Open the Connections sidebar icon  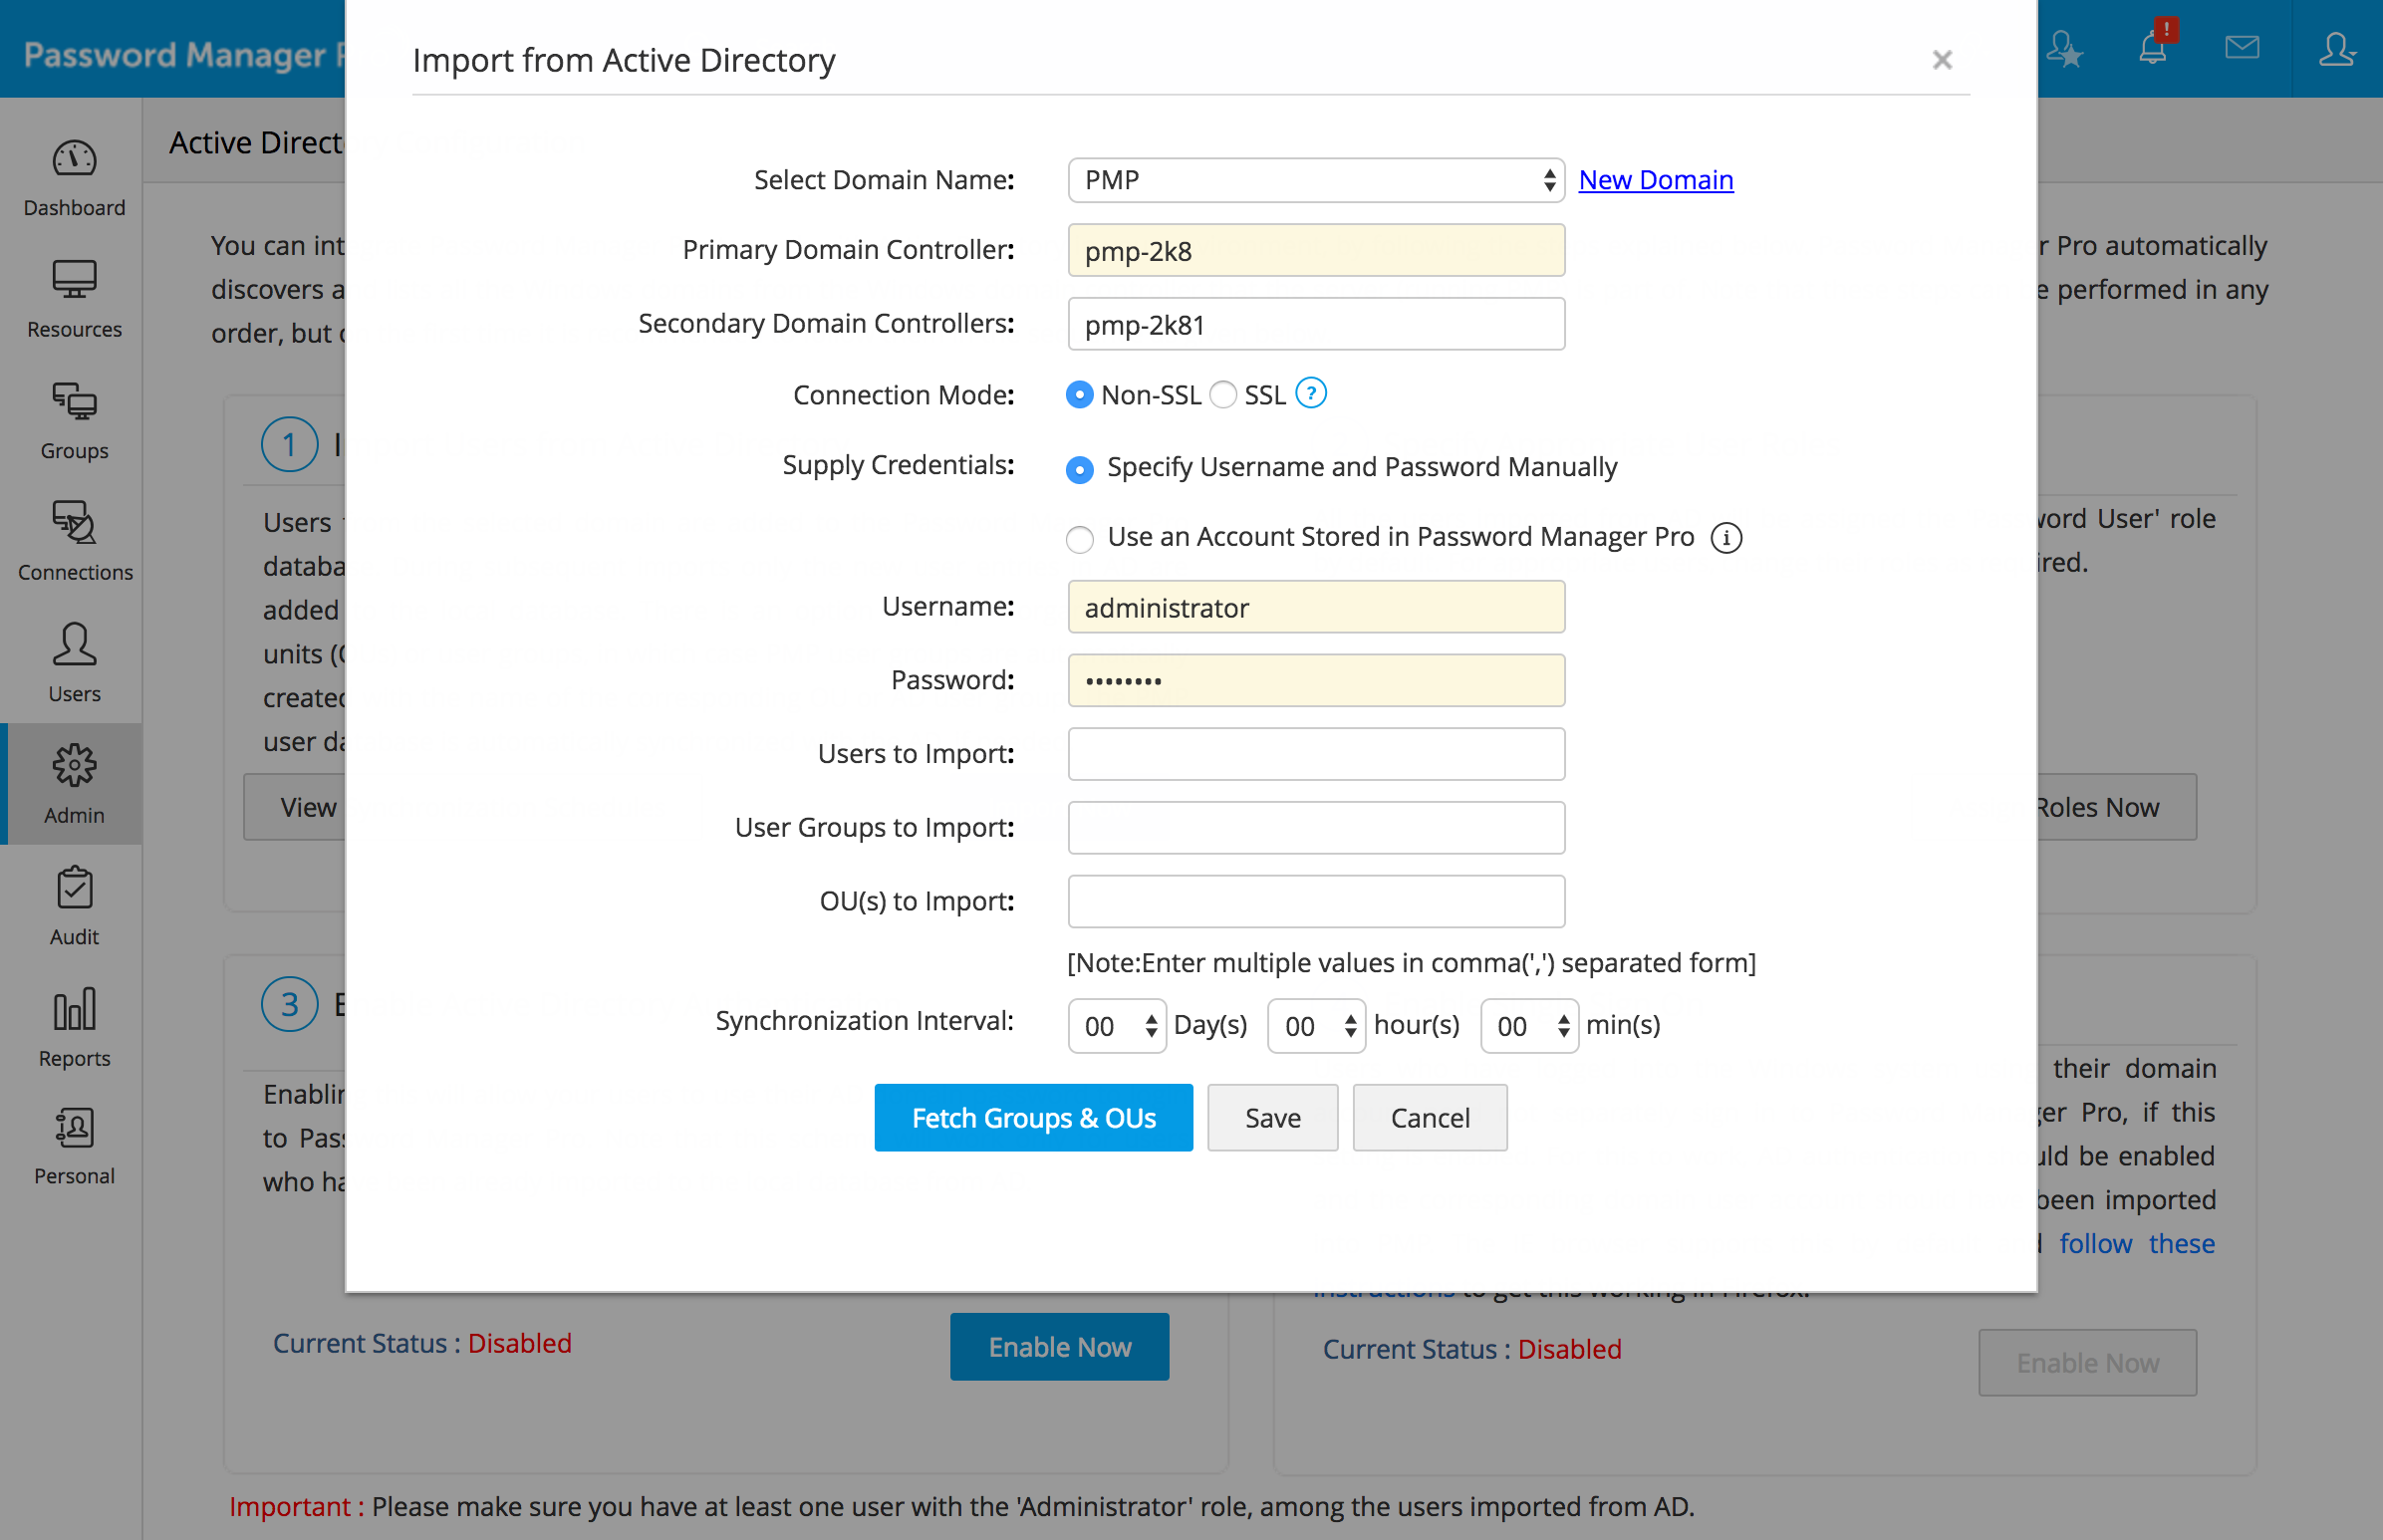(x=74, y=541)
